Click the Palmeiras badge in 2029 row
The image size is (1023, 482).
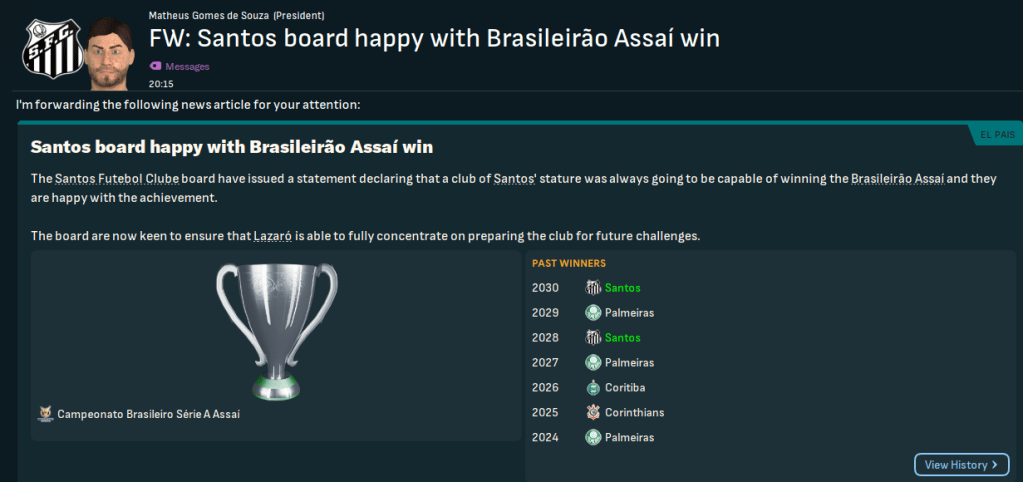(x=594, y=313)
